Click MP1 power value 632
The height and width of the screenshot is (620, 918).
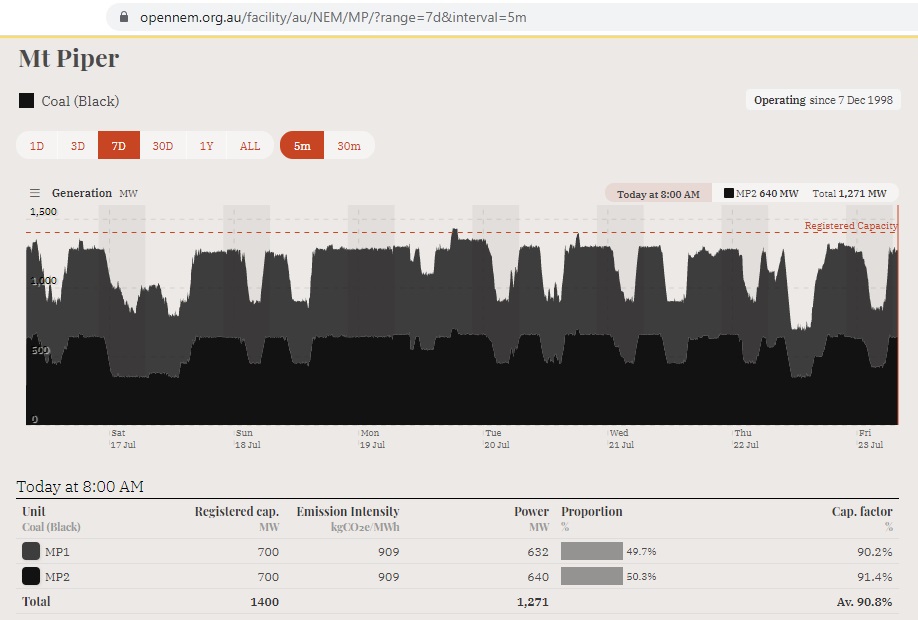pyautogui.click(x=537, y=552)
